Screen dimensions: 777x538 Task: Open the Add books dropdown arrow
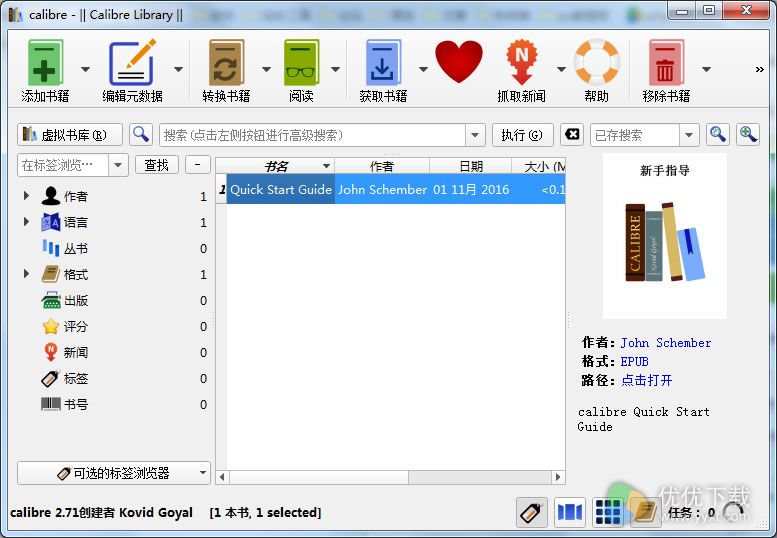[x=85, y=69]
